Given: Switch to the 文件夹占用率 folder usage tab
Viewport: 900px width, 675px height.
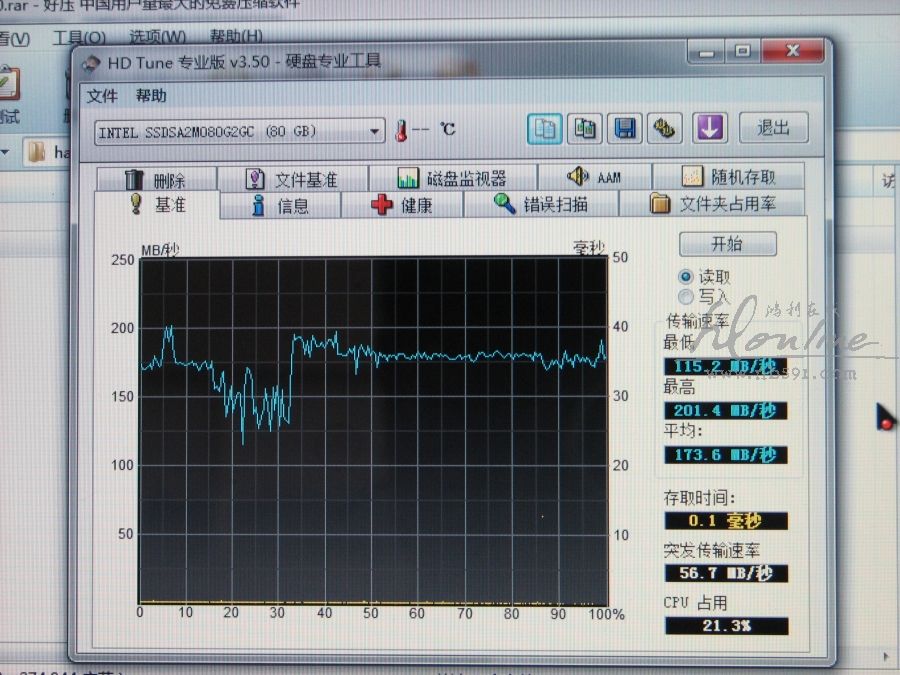Looking at the screenshot, I should coord(713,204).
